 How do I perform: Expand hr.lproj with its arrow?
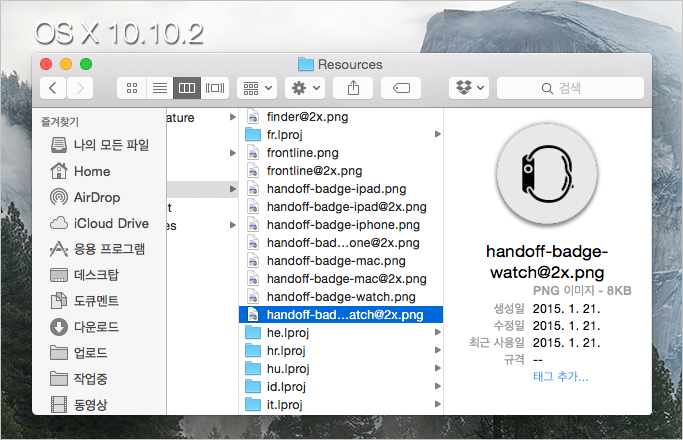(x=437, y=350)
